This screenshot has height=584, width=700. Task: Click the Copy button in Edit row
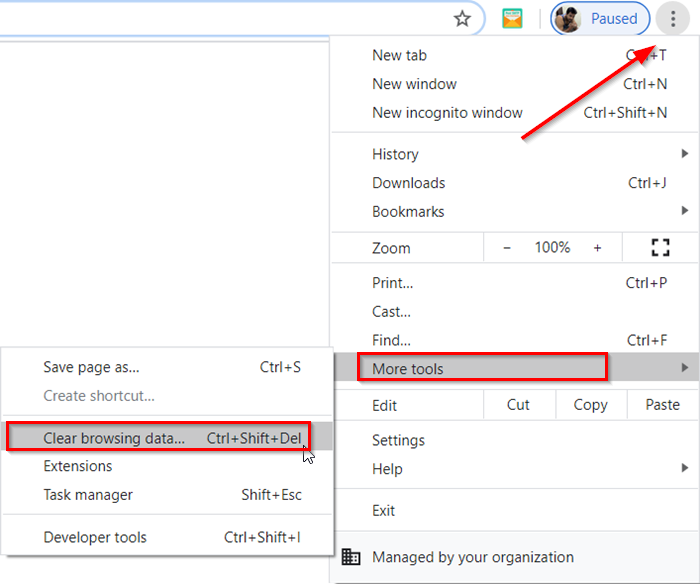click(591, 405)
